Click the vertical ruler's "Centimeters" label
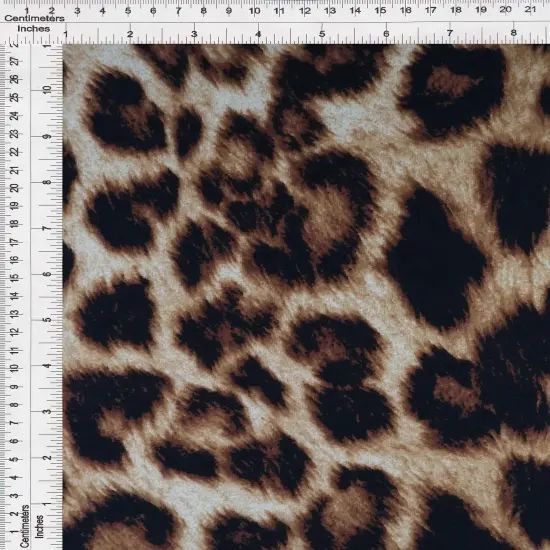Screen dimensions: 550x550 pos(24,526)
